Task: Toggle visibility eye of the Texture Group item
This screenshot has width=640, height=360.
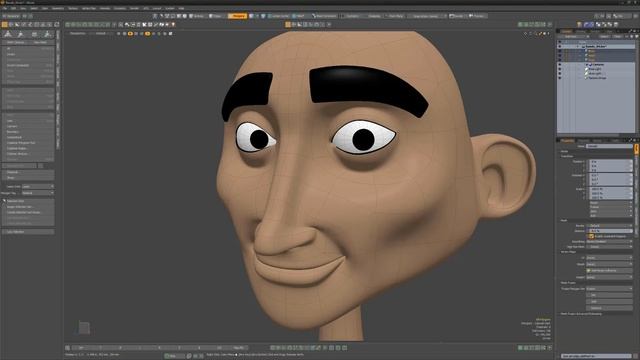Action: click(x=560, y=78)
